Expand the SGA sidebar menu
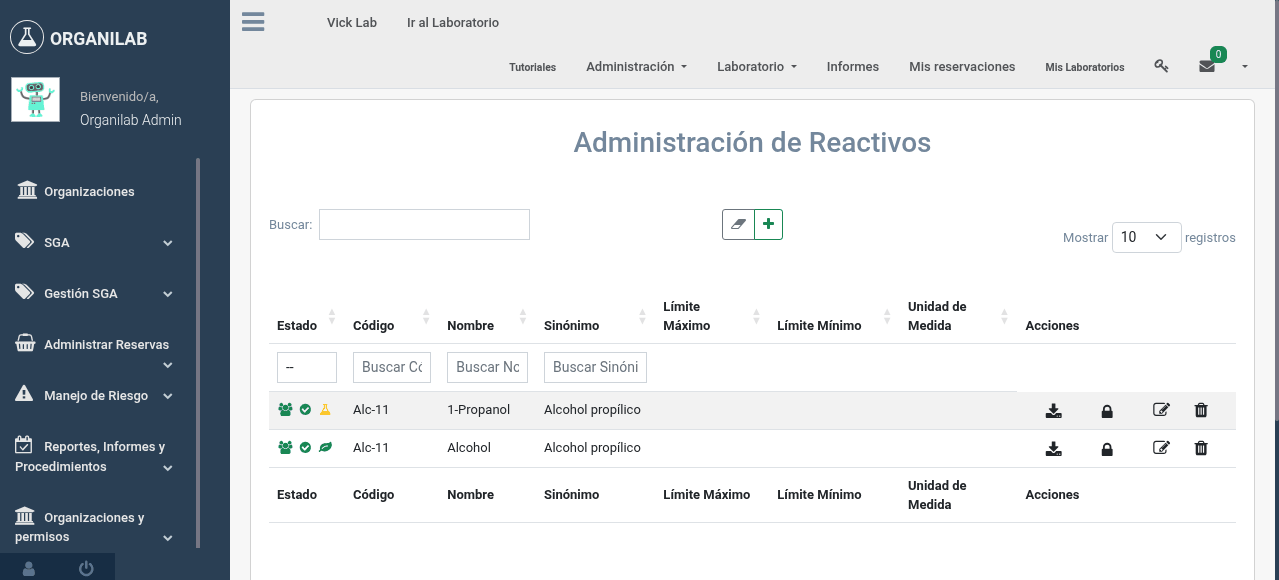 tap(95, 242)
